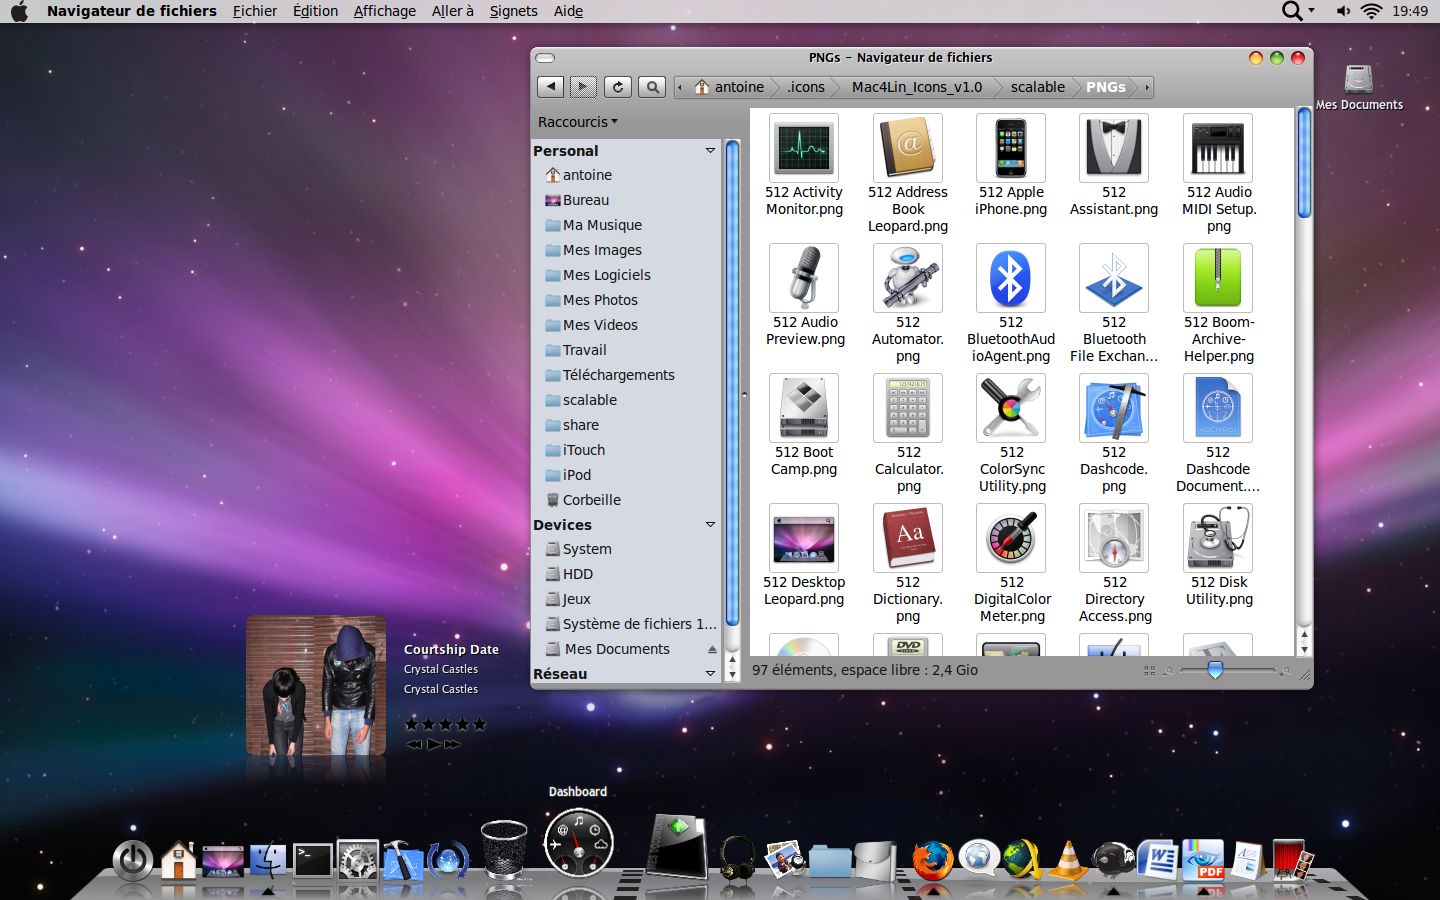Go forward with the toolbar forward arrow
Image resolution: width=1440 pixels, height=900 pixels.
583,87
